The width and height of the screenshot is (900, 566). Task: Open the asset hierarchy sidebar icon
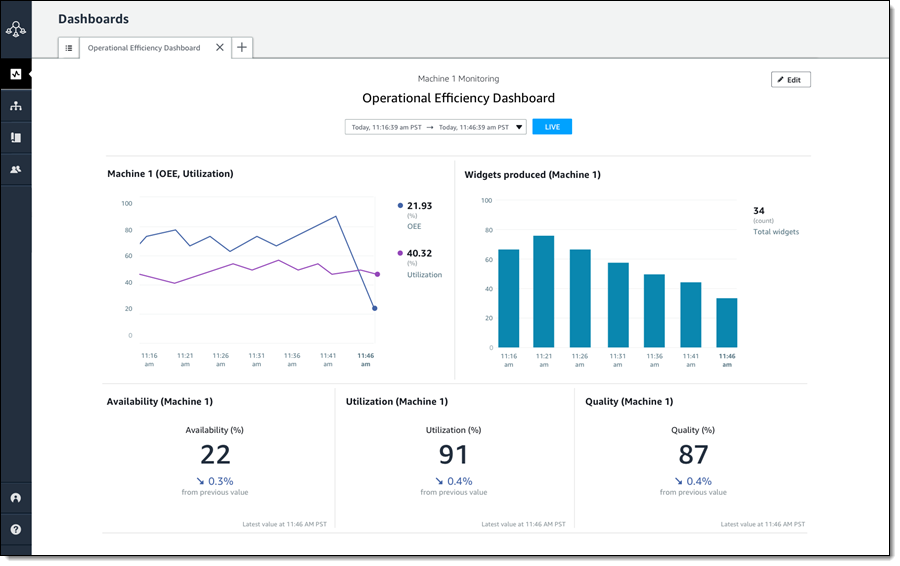pos(16,106)
